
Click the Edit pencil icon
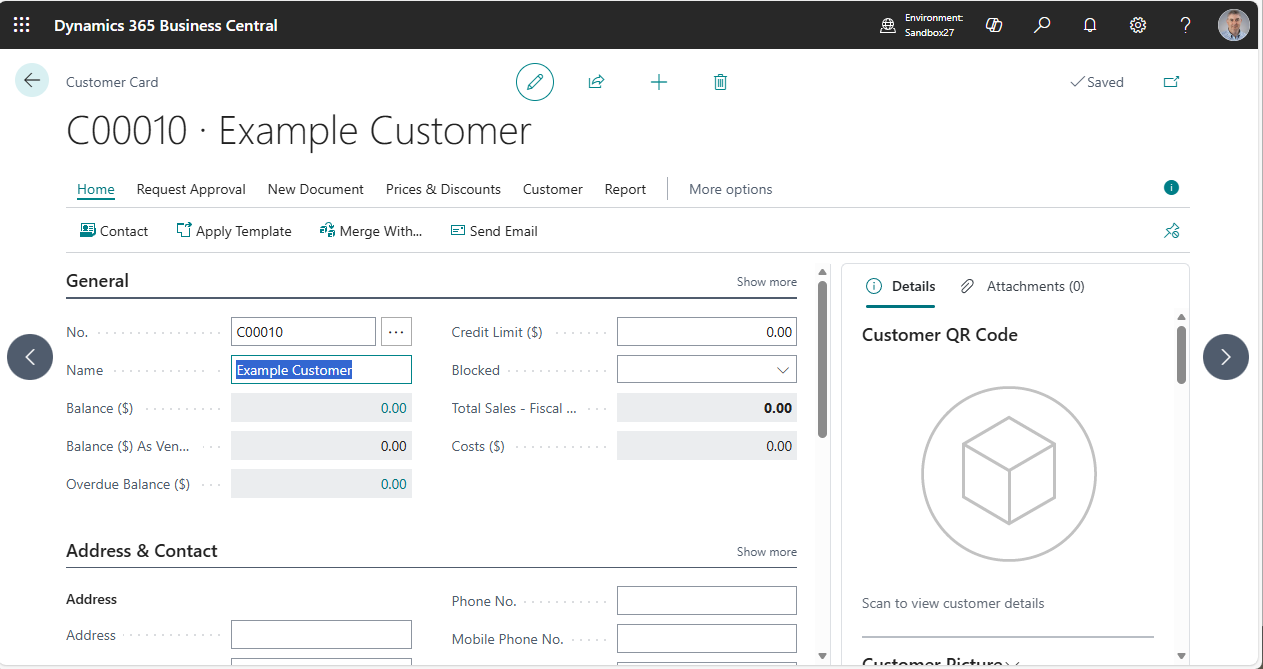pos(535,82)
